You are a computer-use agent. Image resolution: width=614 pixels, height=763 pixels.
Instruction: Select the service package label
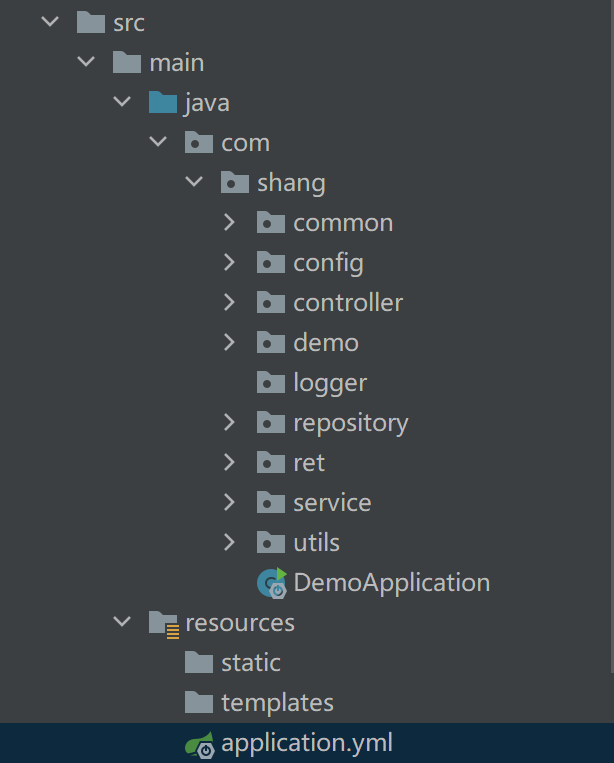click(332, 502)
